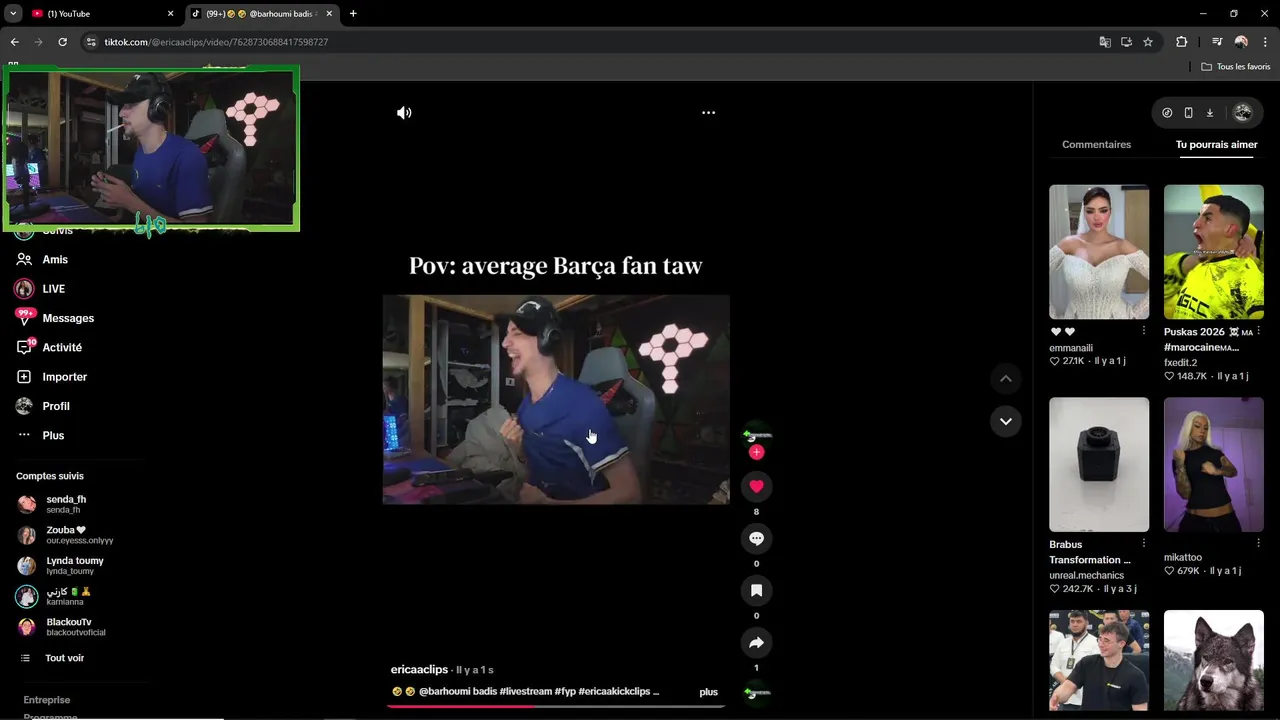
Task: Open followed account Lynda toumy
Action: (74, 565)
